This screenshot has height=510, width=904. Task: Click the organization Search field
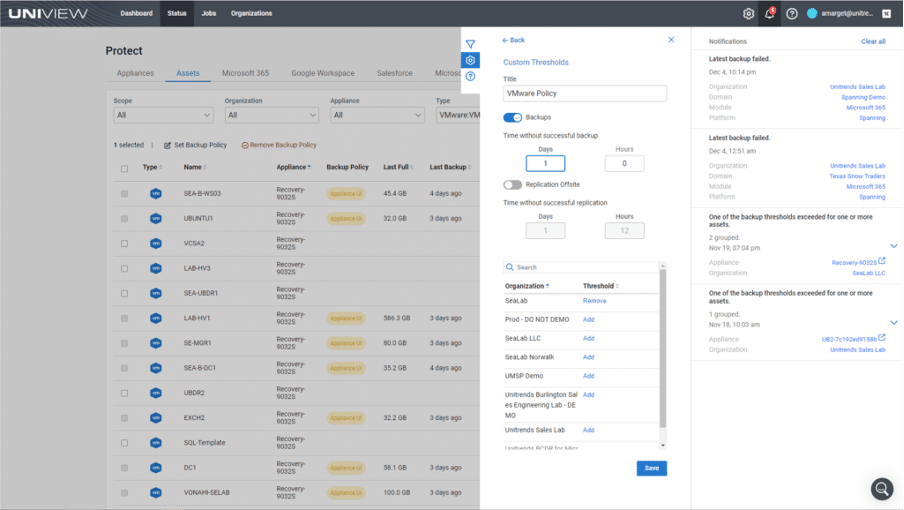581,267
